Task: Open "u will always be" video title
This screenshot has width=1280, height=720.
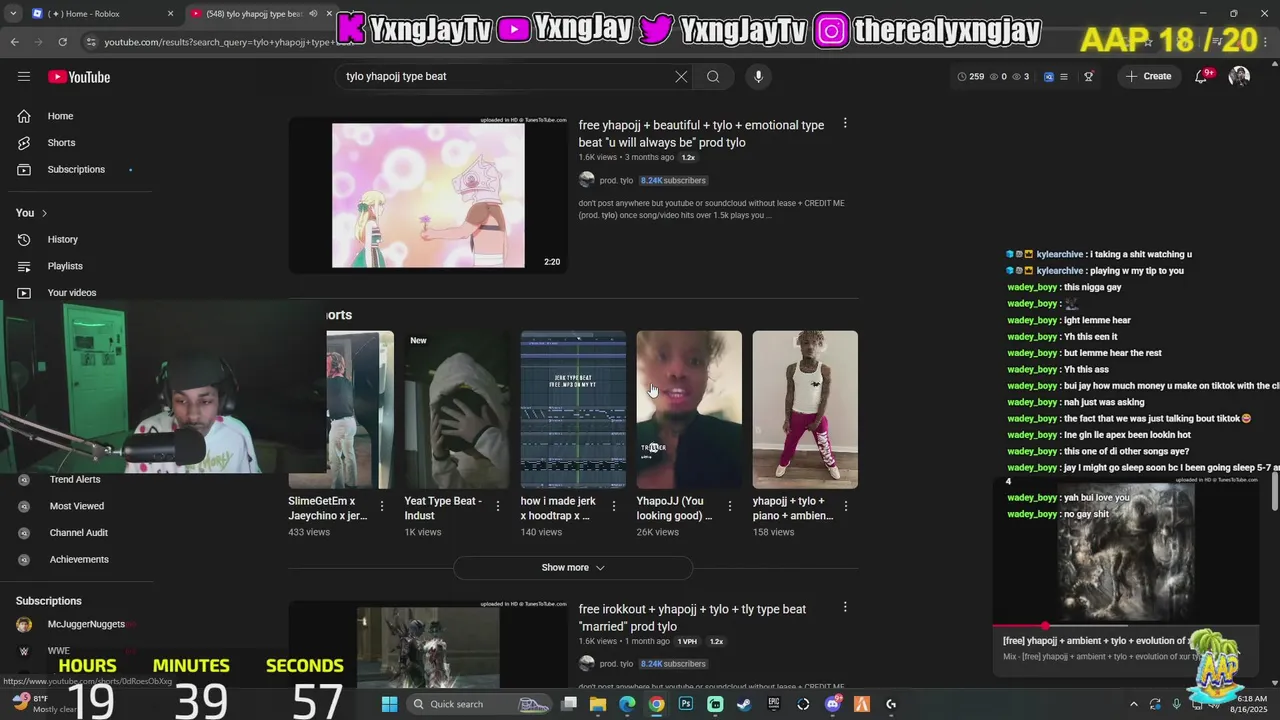Action: coord(702,134)
